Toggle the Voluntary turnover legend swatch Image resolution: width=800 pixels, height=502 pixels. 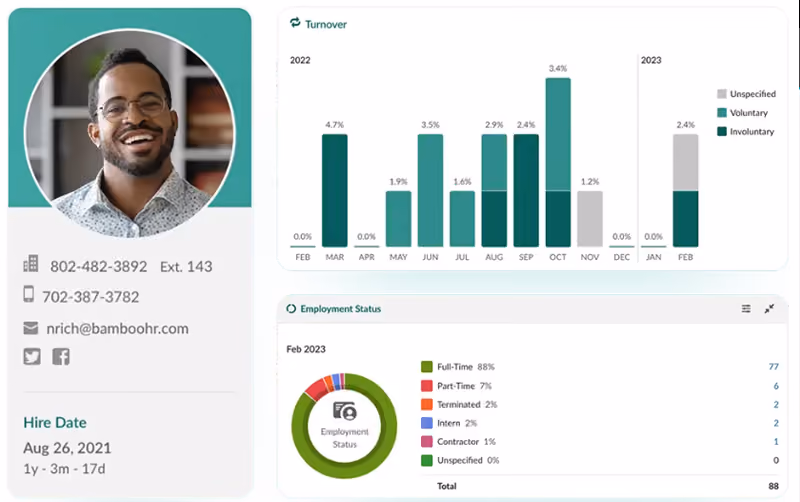coord(721,113)
